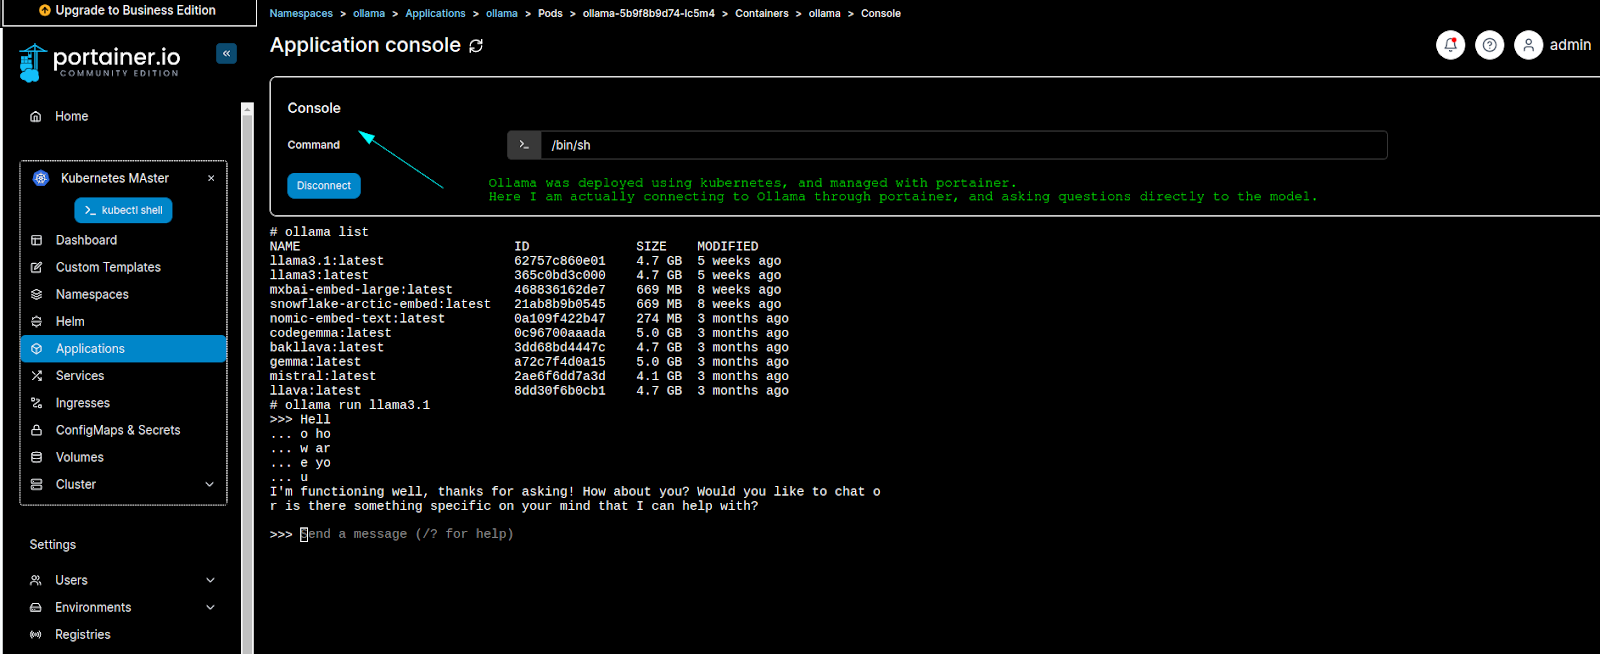The width and height of the screenshot is (1600, 654).
Task: Click the Custom Templates icon
Action: (36, 267)
